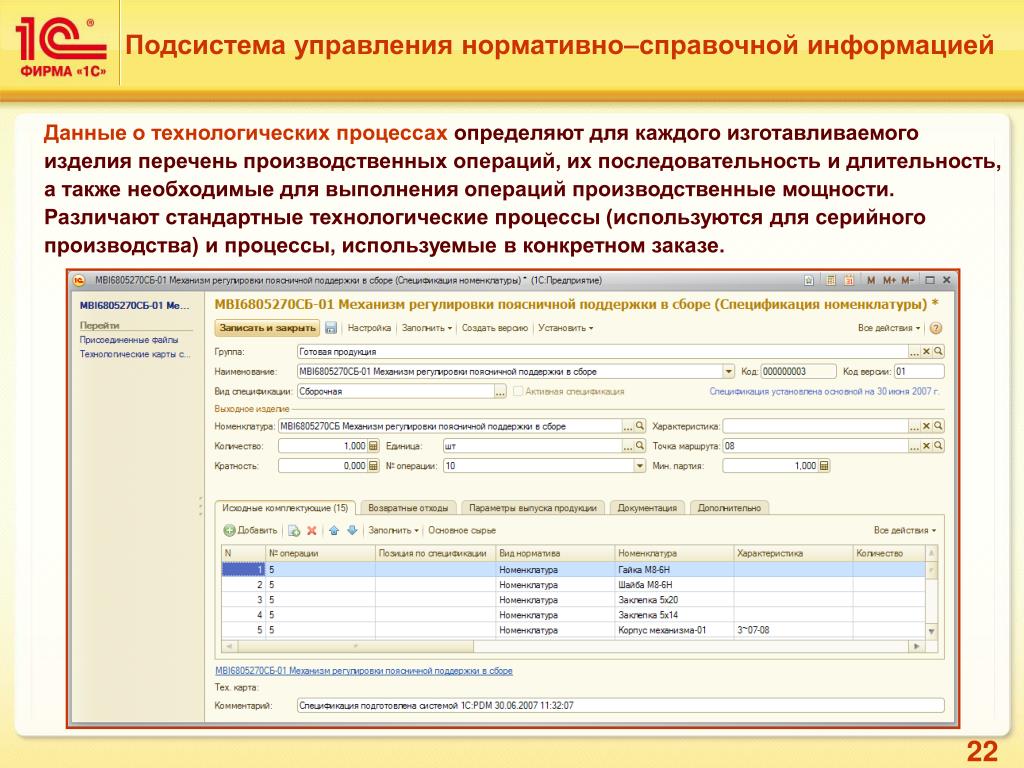
Task: Open the underlined MBI6805270СБ-01 link below the table
Action: click(364, 671)
